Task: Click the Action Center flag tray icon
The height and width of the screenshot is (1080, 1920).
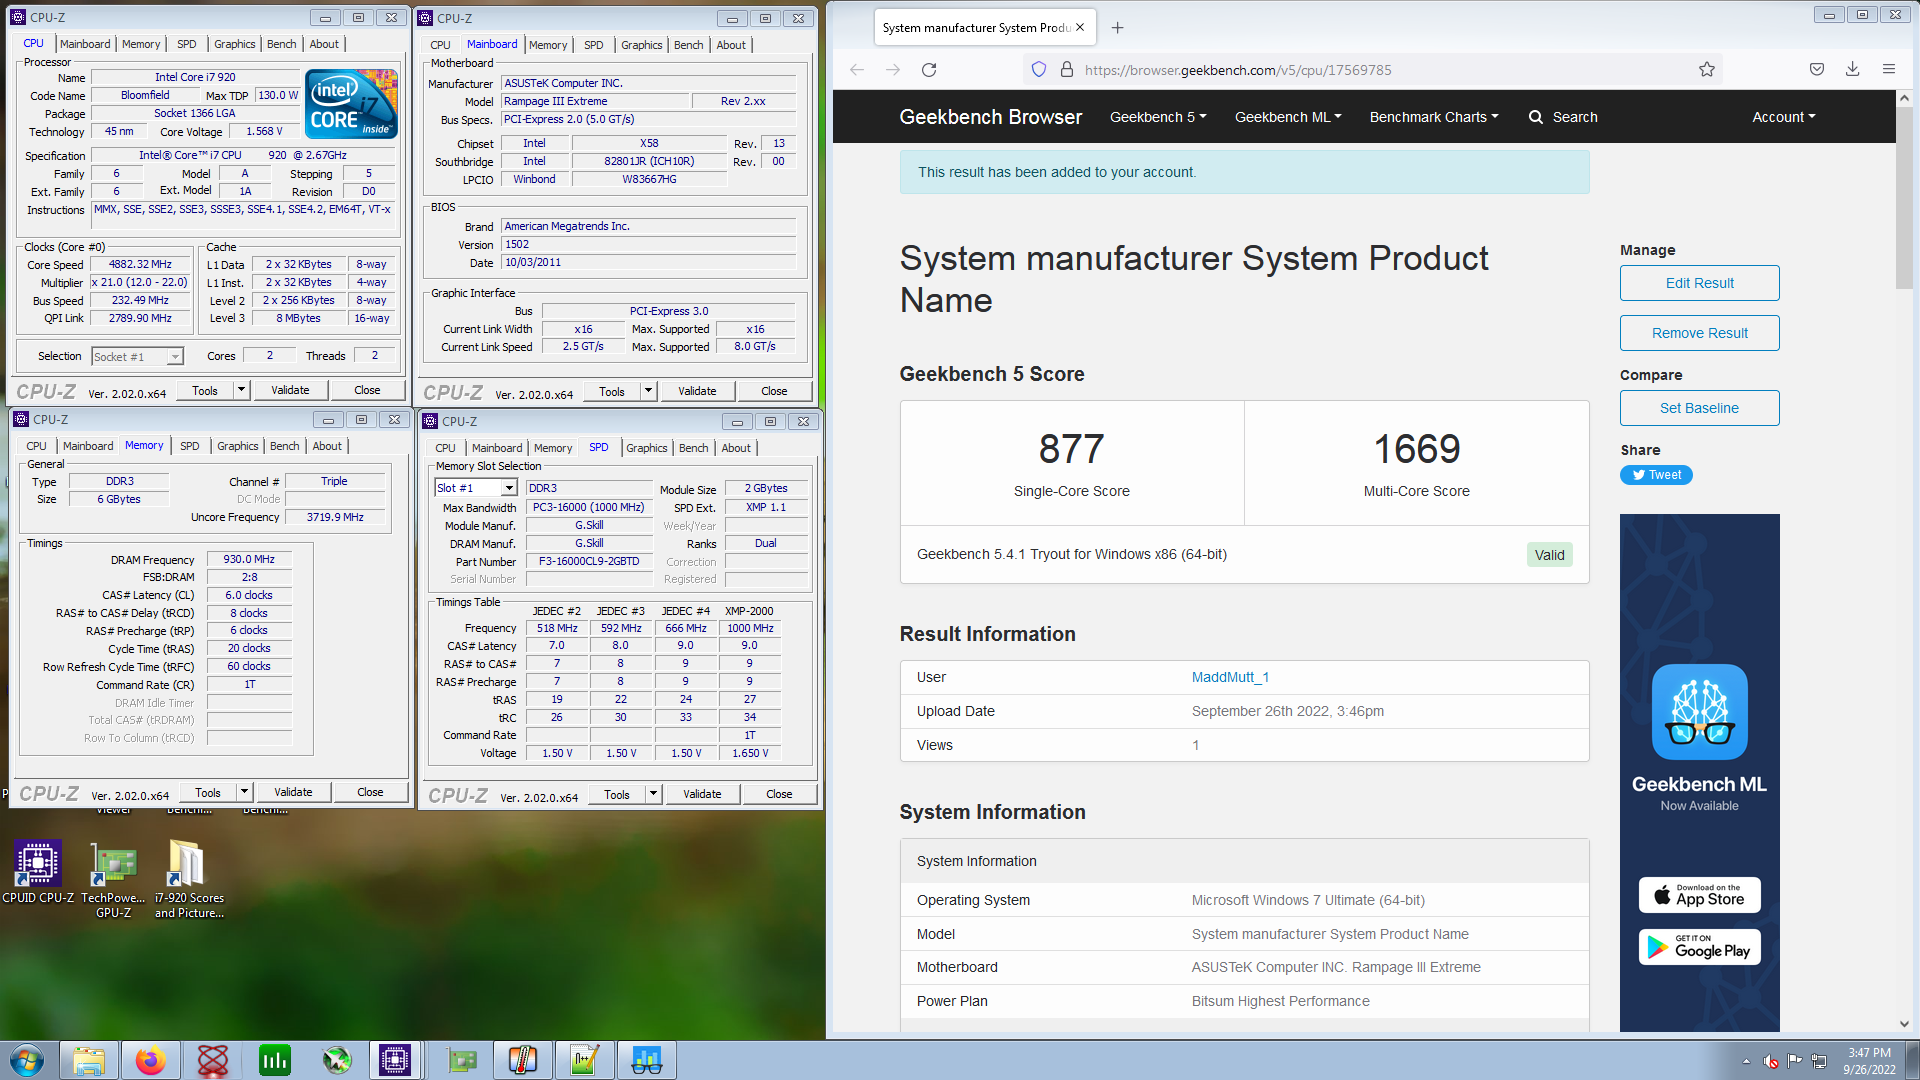Action: click(x=1795, y=1061)
